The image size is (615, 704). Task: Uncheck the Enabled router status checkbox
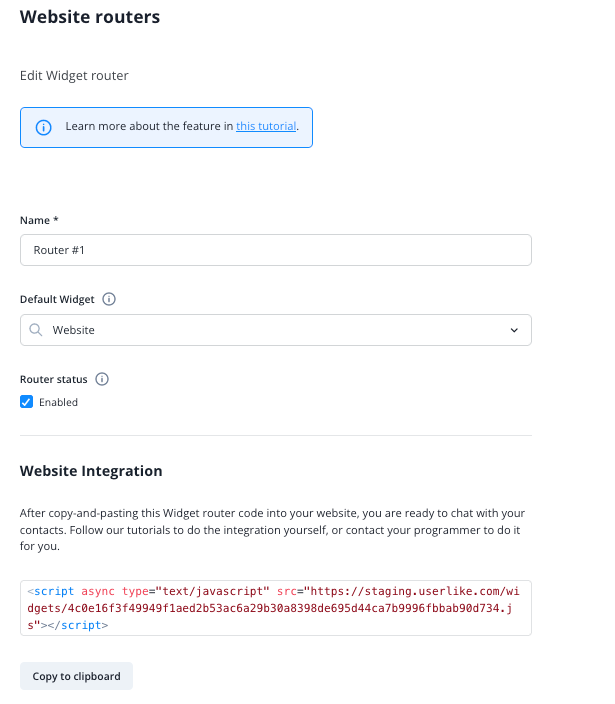[26, 402]
